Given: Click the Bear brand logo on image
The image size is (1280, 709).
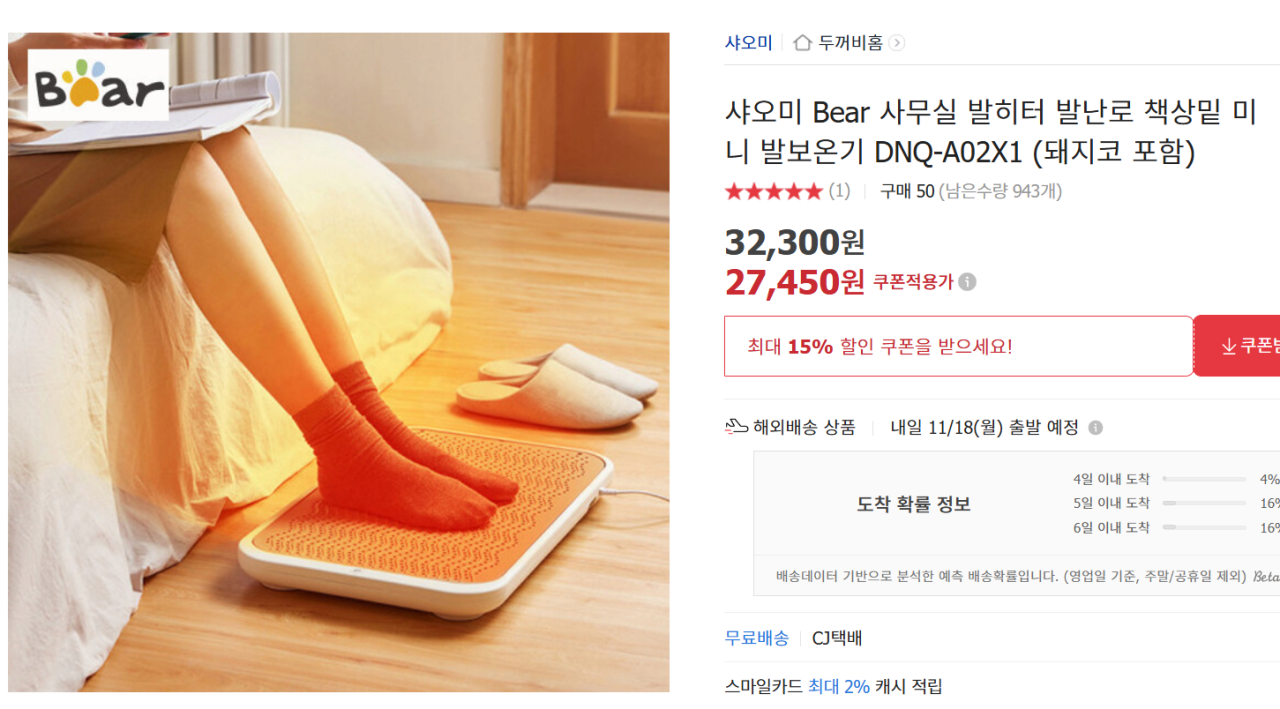Looking at the screenshot, I should point(98,85).
